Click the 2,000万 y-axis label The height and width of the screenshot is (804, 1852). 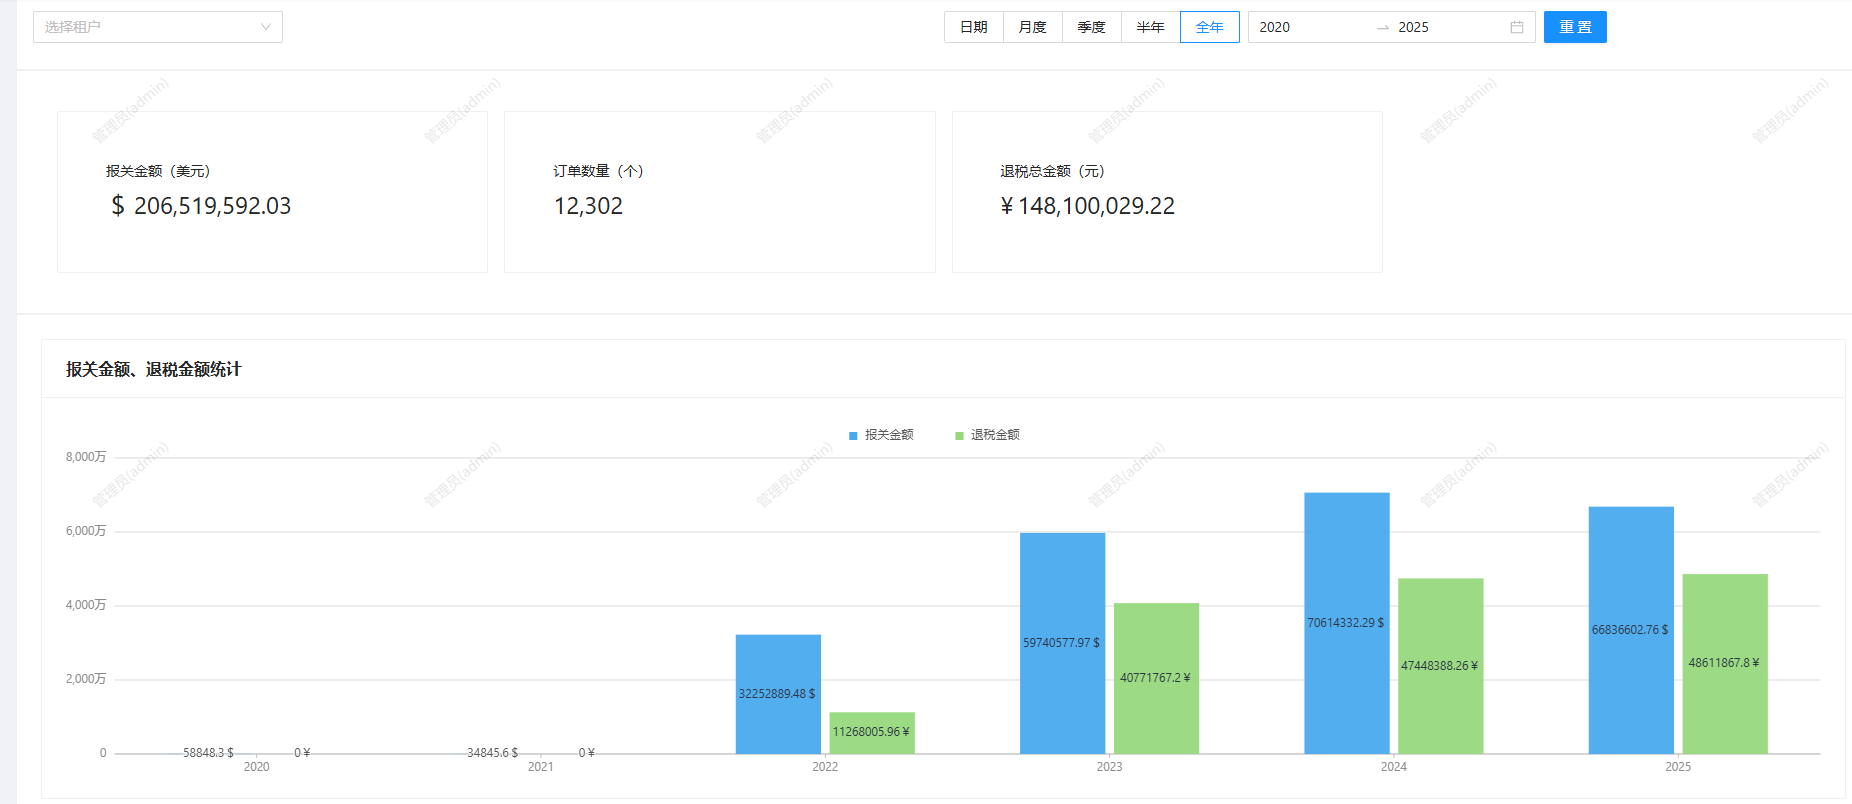point(86,679)
